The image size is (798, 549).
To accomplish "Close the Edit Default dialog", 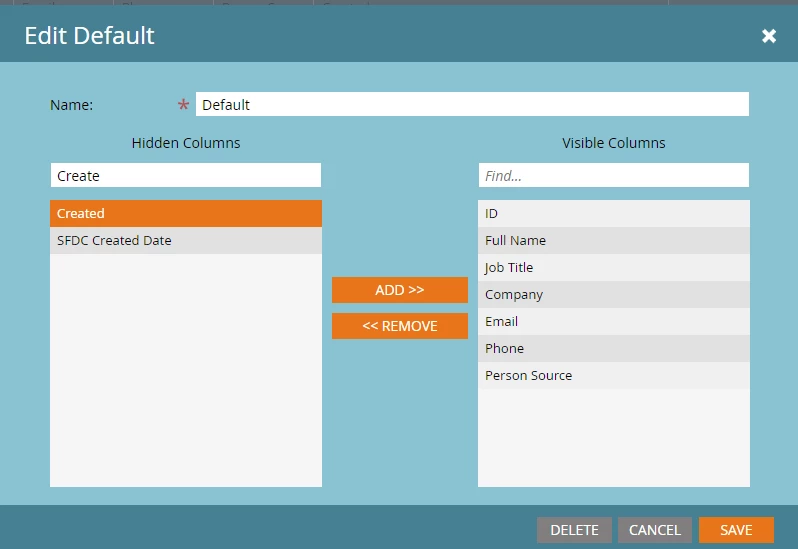I will coord(768,36).
